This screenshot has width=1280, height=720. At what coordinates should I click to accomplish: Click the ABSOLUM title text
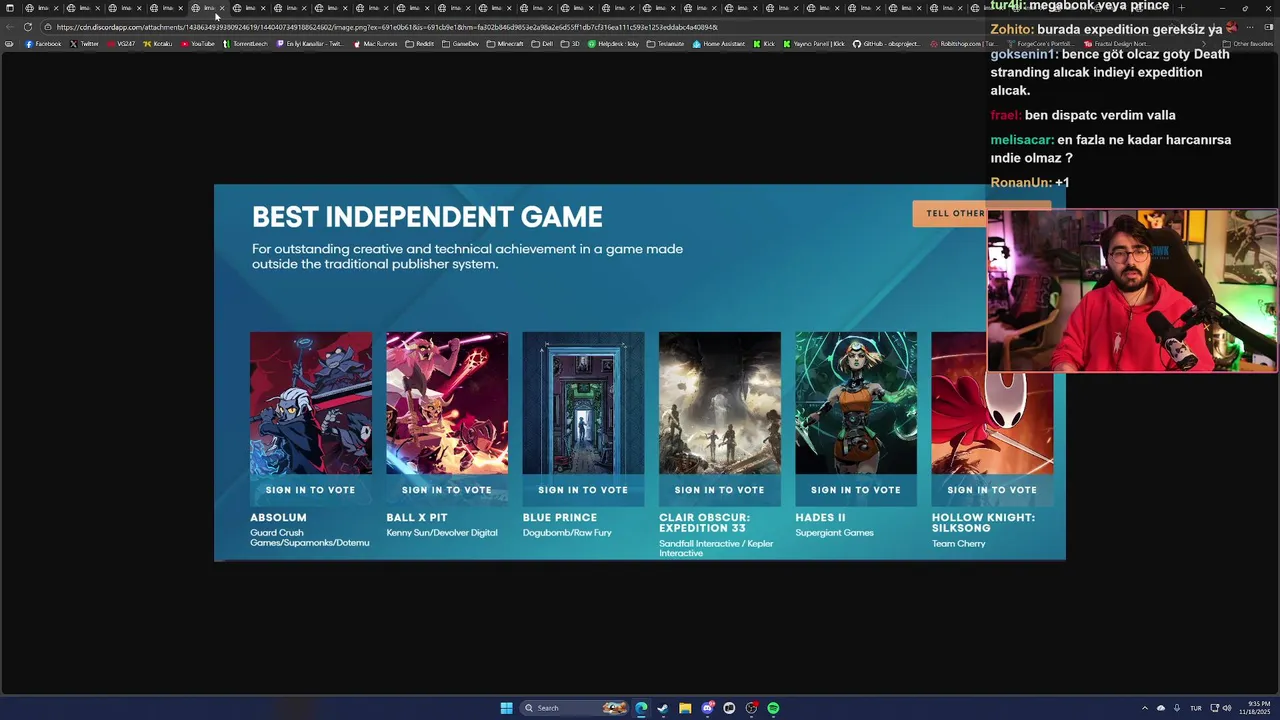[x=278, y=518]
